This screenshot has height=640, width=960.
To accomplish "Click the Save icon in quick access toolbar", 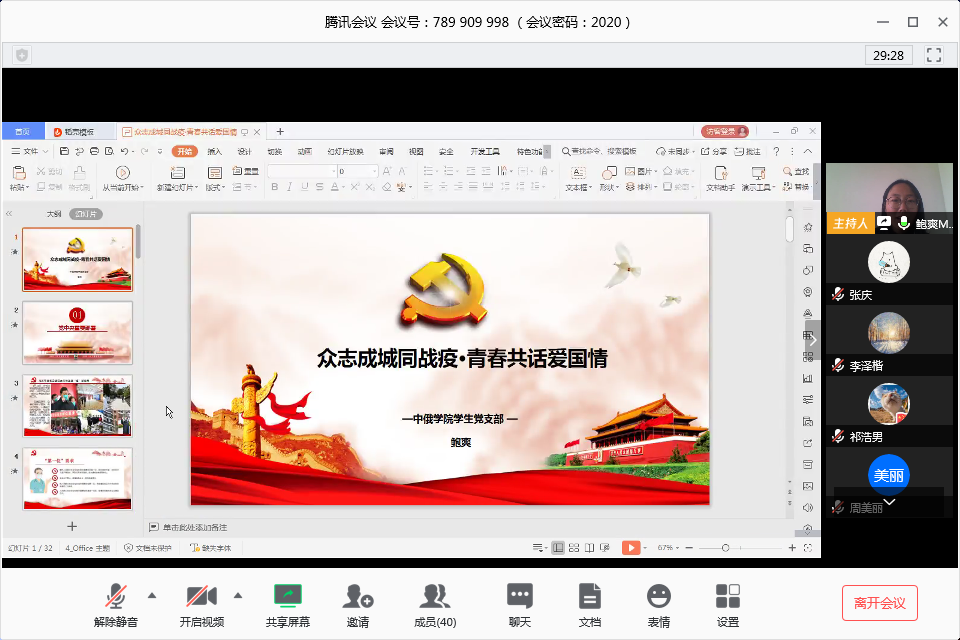I will [x=64, y=151].
